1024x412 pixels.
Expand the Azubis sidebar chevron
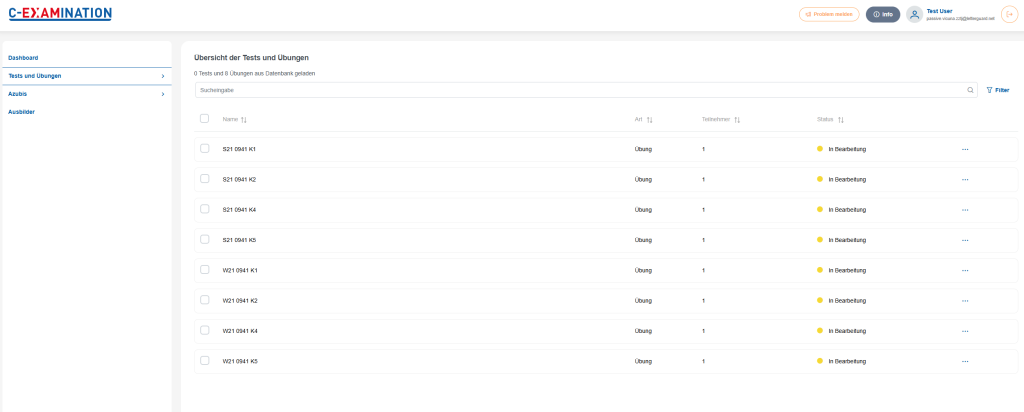pyautogui.click(x=162, y=94)
